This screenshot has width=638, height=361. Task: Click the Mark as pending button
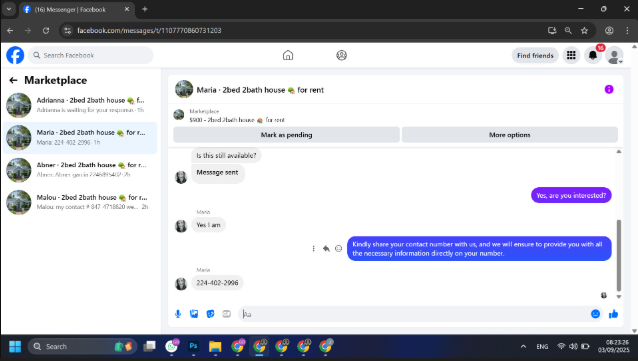286,135
